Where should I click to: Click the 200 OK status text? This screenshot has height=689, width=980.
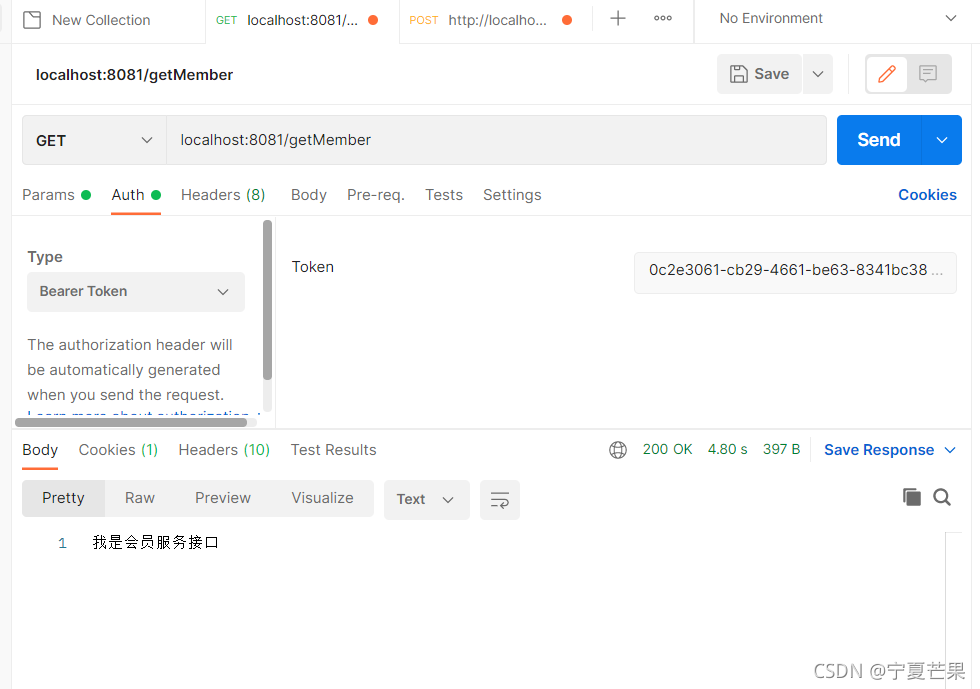[668, 450]
